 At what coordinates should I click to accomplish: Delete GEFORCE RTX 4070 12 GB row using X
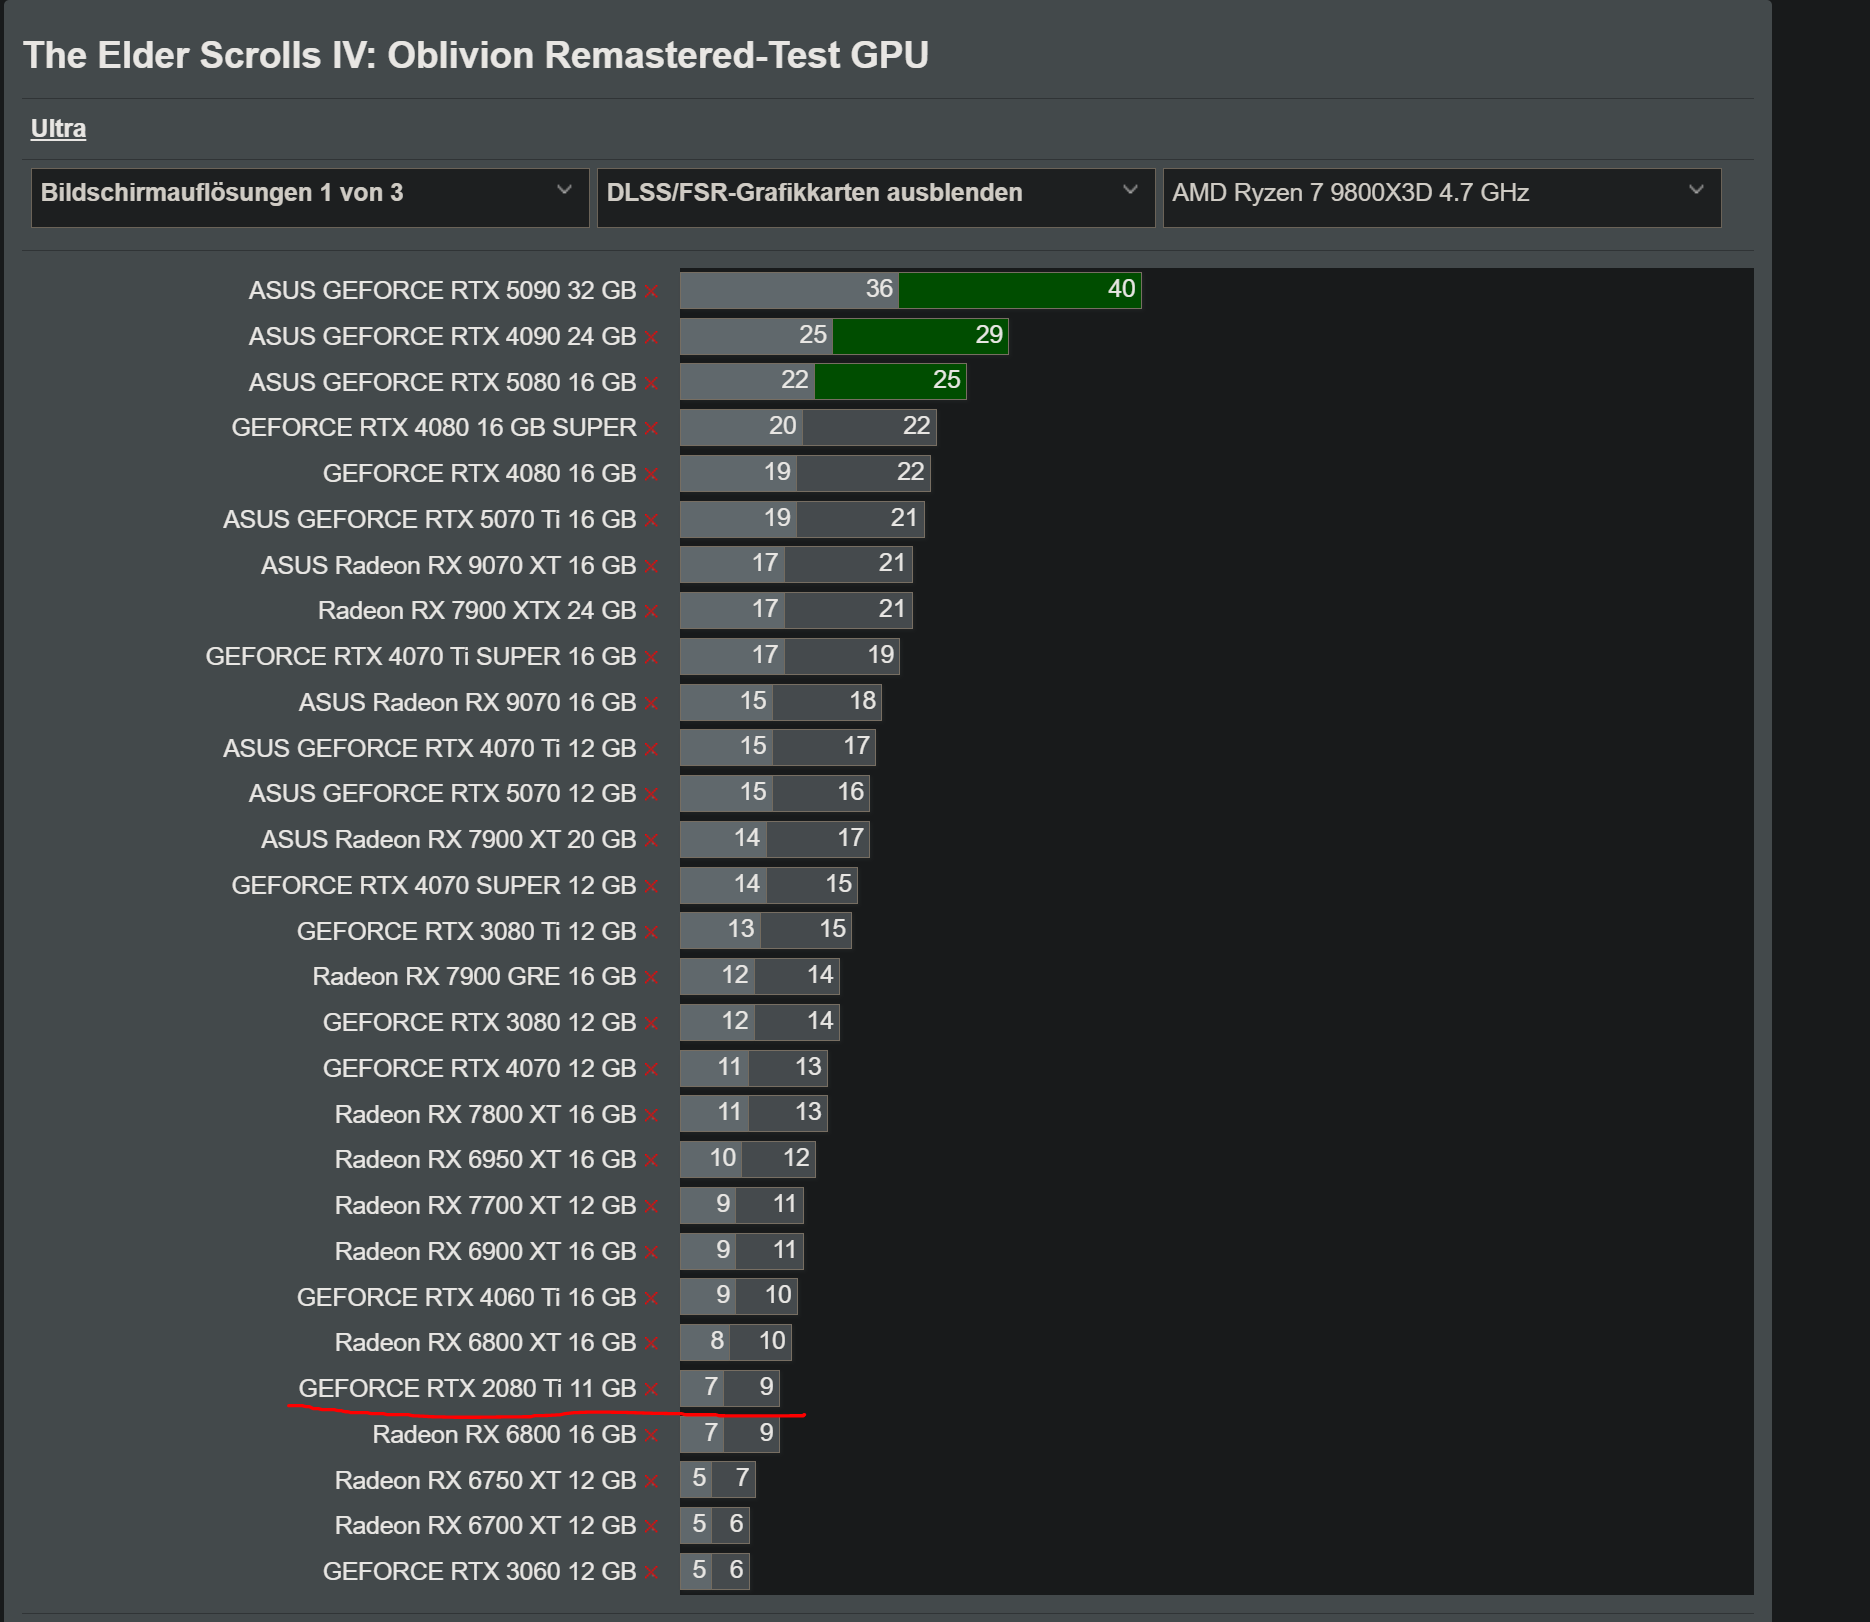coord(652,1070)
